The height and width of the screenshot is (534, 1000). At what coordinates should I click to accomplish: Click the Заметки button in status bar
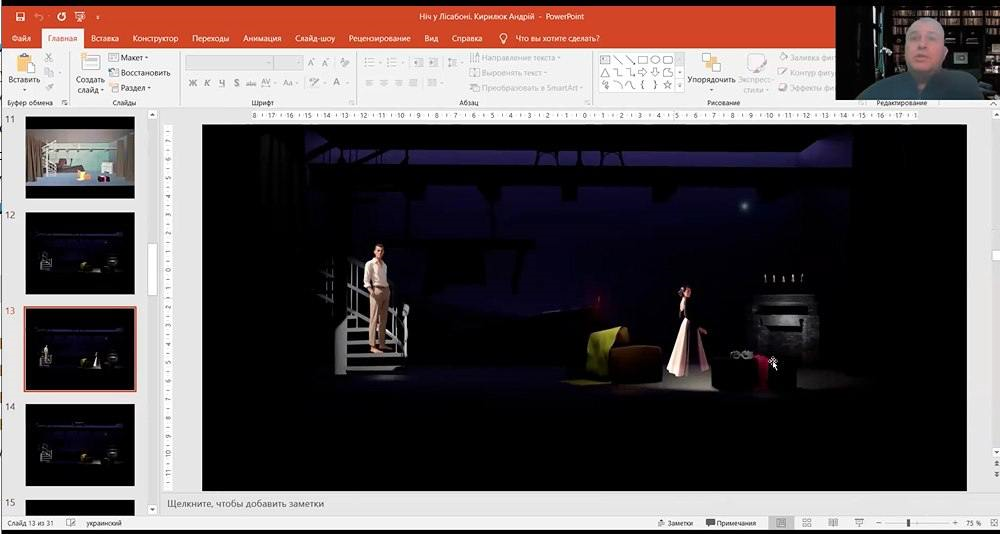coord(675,523)
